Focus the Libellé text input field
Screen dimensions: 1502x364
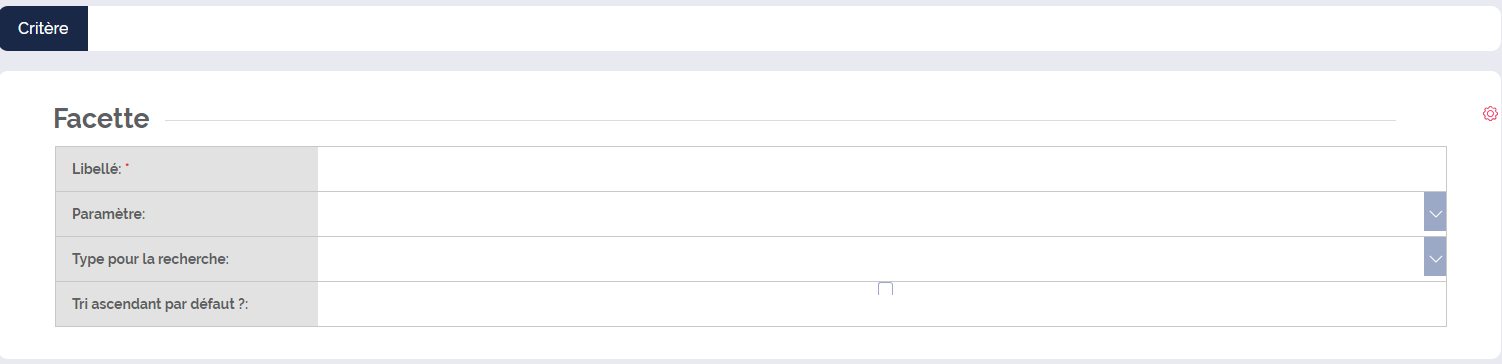(x=881, y=169)
